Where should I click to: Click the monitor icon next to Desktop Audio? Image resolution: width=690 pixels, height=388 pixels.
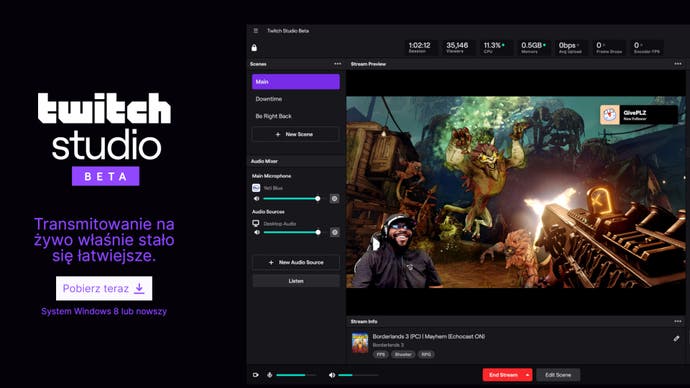pos(256,223)
